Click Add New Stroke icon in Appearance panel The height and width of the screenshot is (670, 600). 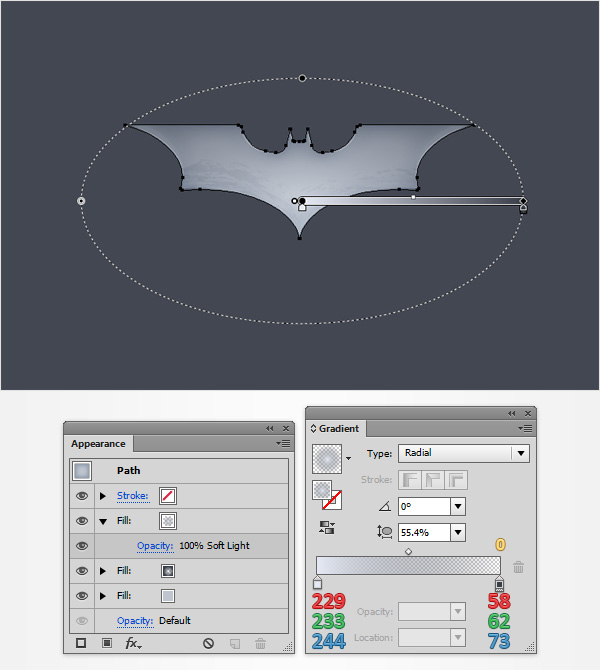point(81,643)
